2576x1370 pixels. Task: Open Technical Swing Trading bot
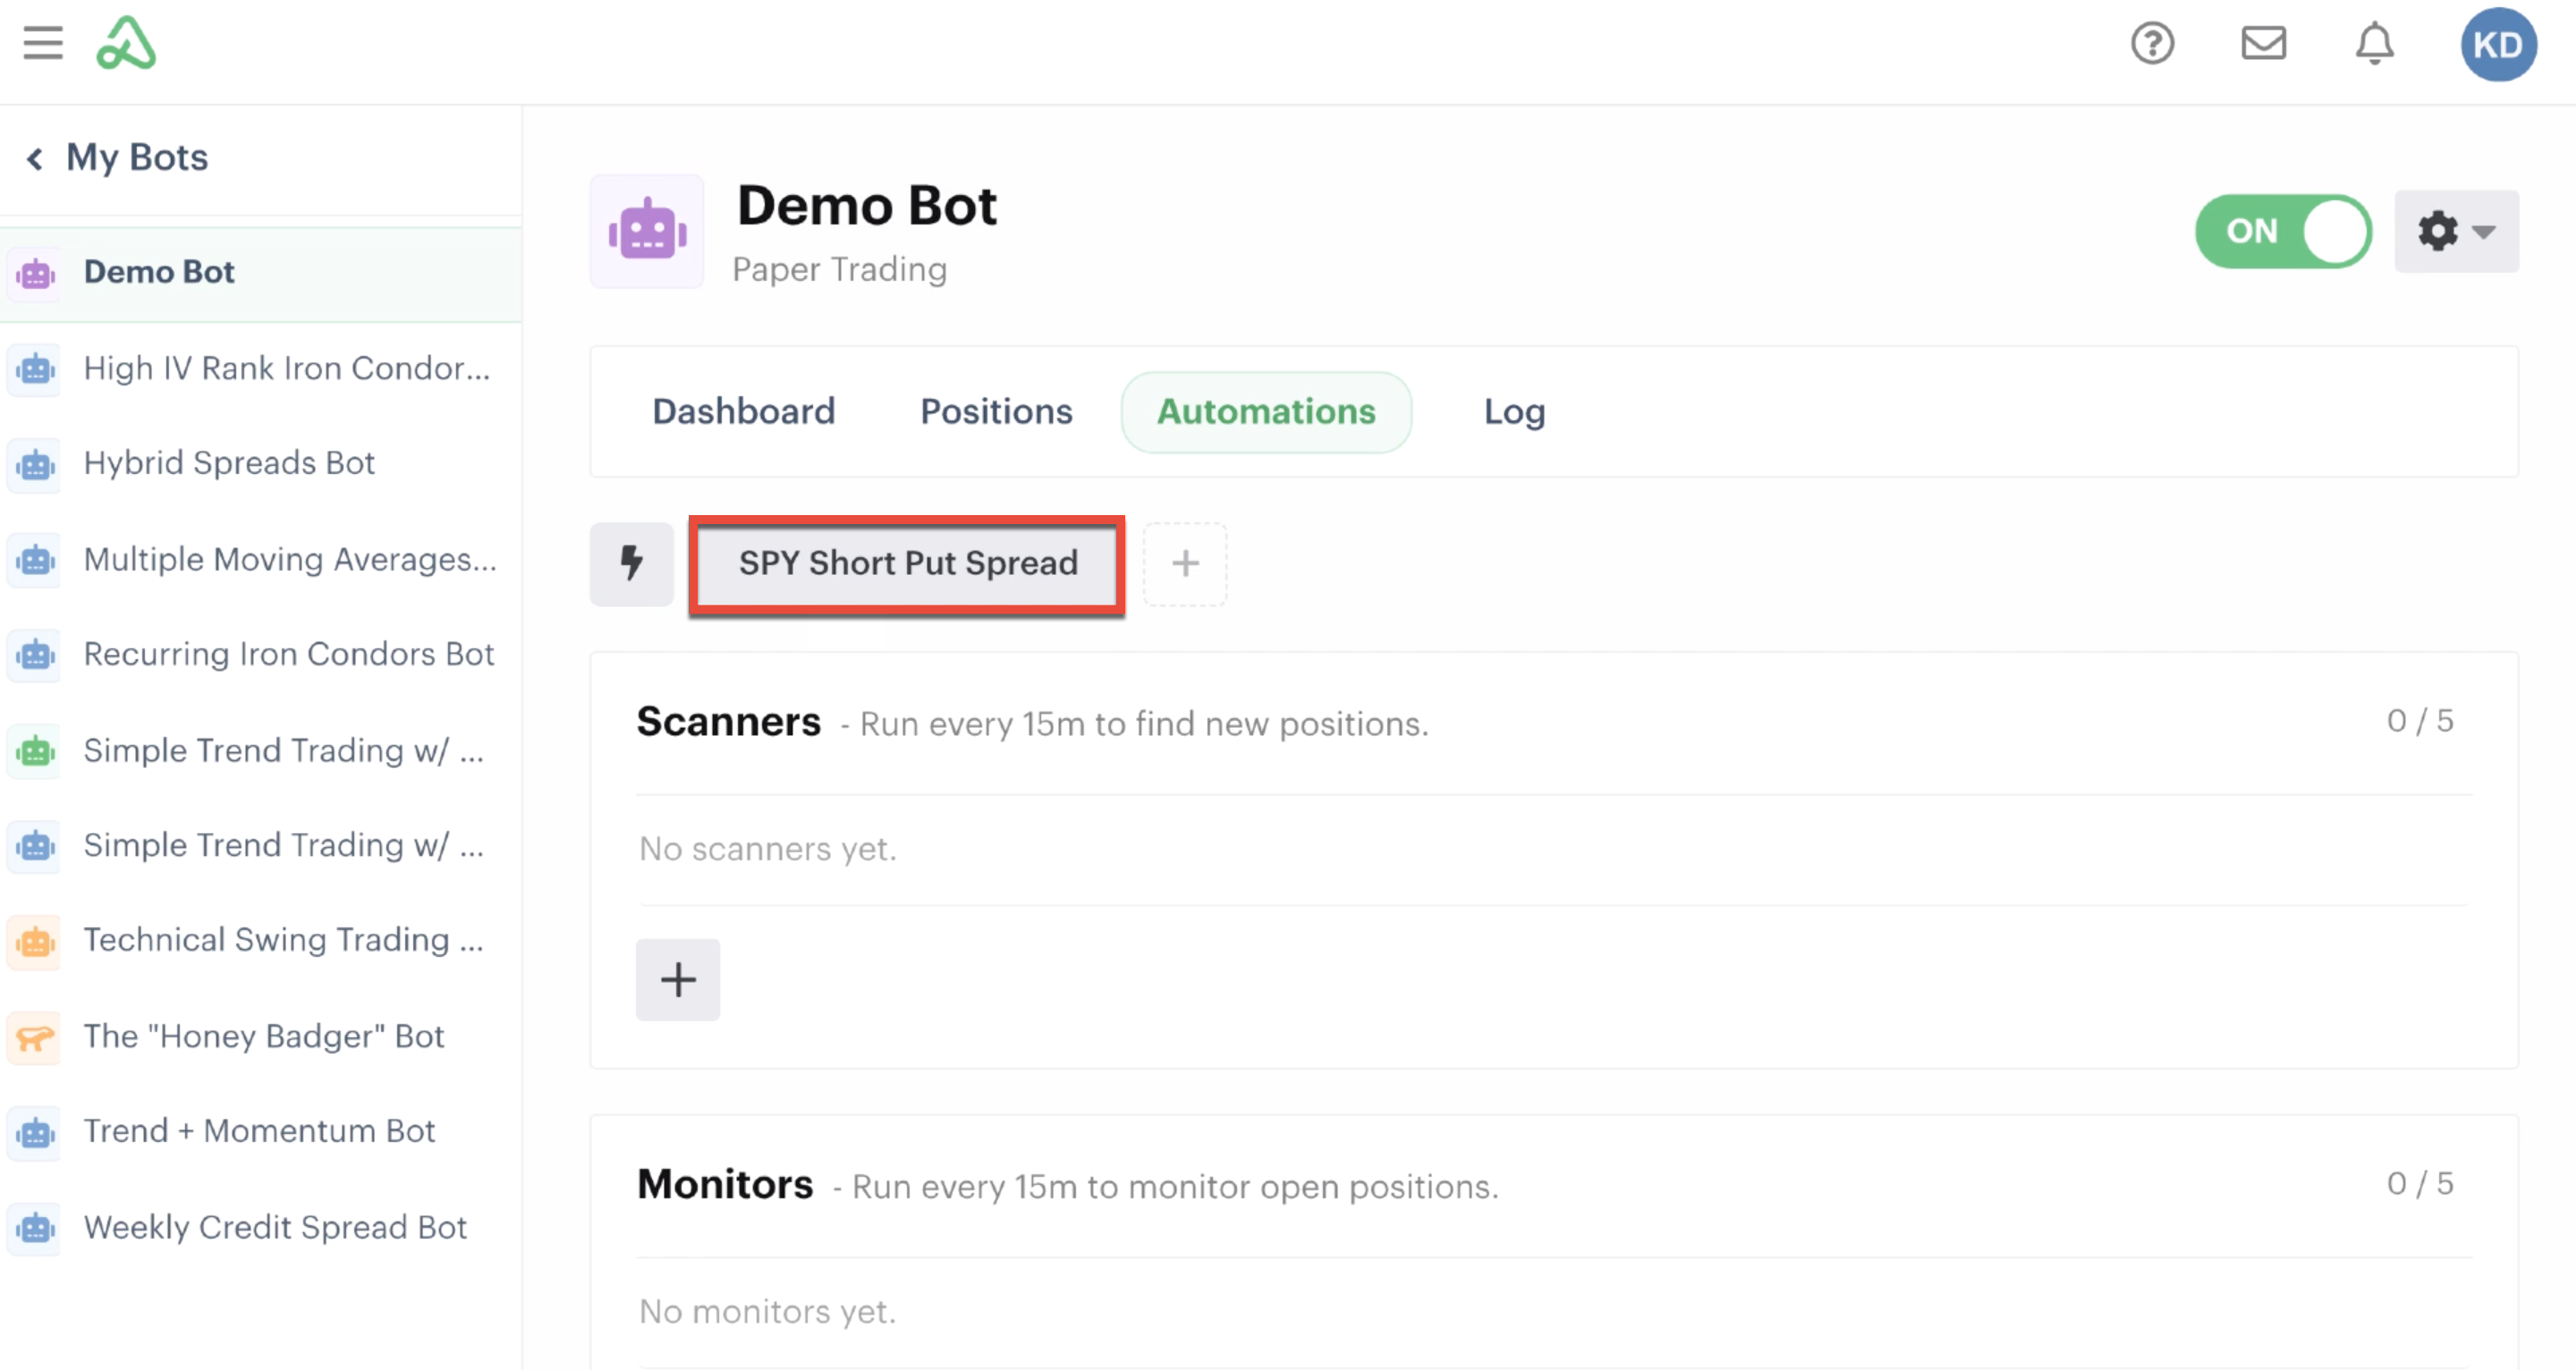point(260,940)
